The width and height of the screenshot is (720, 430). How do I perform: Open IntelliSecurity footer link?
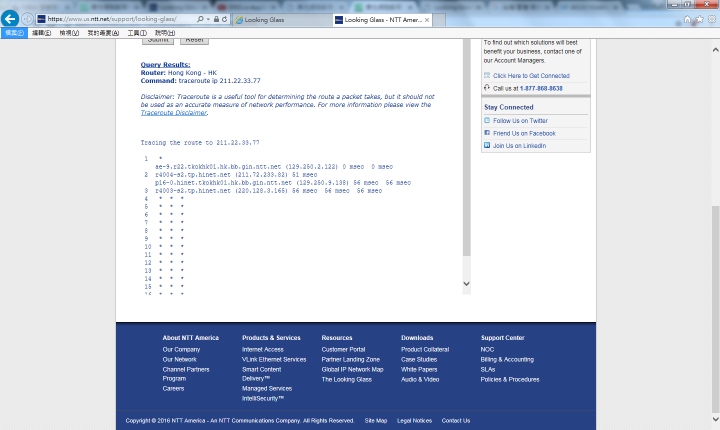click(263, 399)
